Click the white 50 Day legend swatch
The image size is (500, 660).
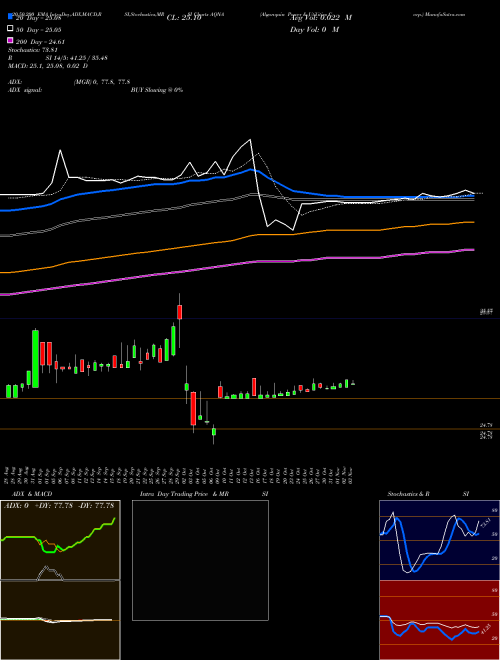[10, 29]
